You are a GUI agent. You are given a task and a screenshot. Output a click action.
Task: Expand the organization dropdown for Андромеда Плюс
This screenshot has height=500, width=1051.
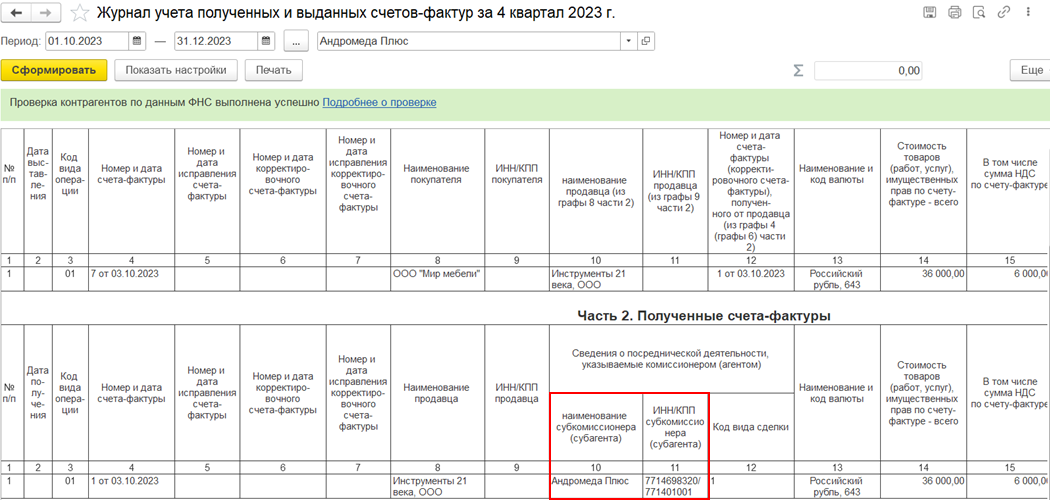pyautogui.click(x=629, y=41)
